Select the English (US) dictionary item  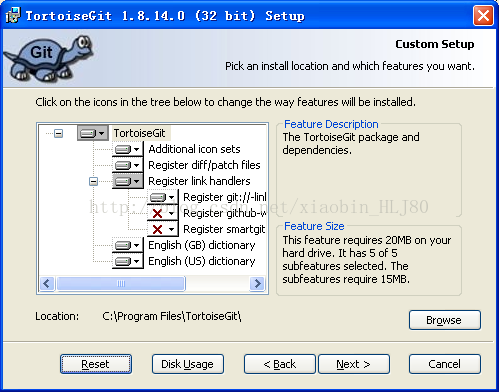pyautogui.click(x=202, y=261)
